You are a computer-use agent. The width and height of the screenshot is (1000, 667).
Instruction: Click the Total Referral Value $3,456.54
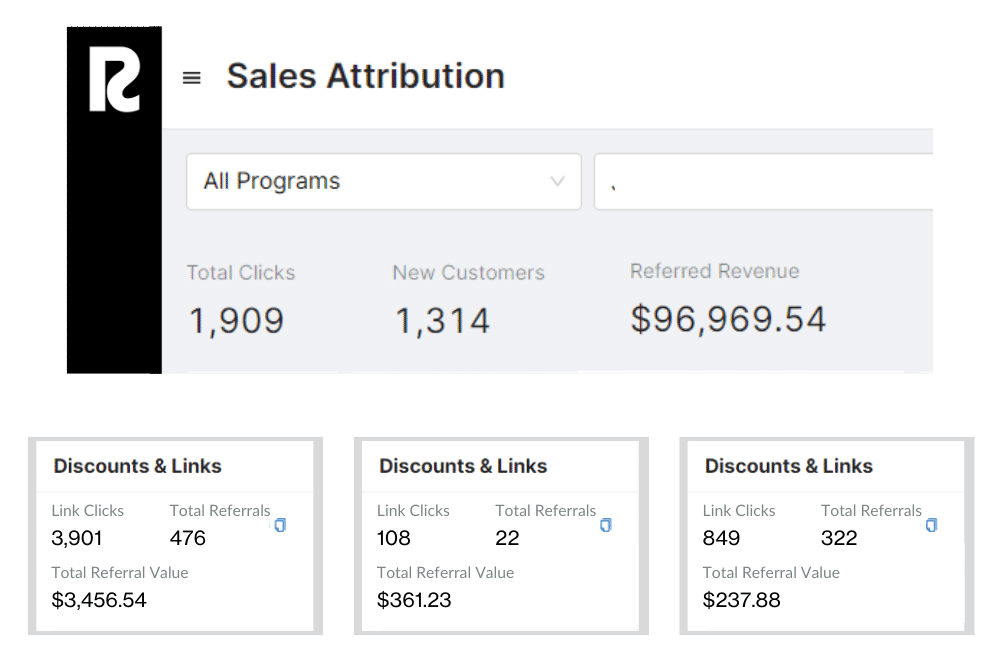point(98,600)
